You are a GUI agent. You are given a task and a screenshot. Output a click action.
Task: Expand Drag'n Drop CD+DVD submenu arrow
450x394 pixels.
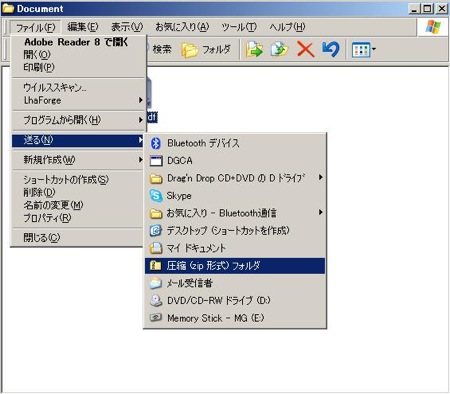[320, 177]
